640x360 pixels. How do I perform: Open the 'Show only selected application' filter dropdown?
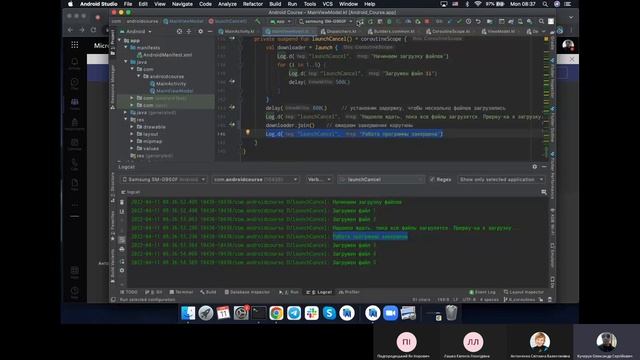pos(501,180)
